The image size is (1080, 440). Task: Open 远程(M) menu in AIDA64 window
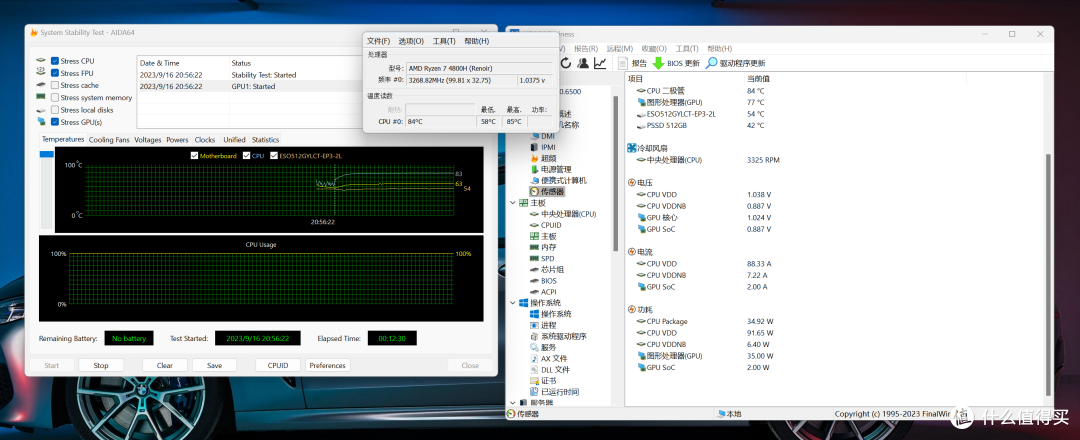(x=619, y=49)
